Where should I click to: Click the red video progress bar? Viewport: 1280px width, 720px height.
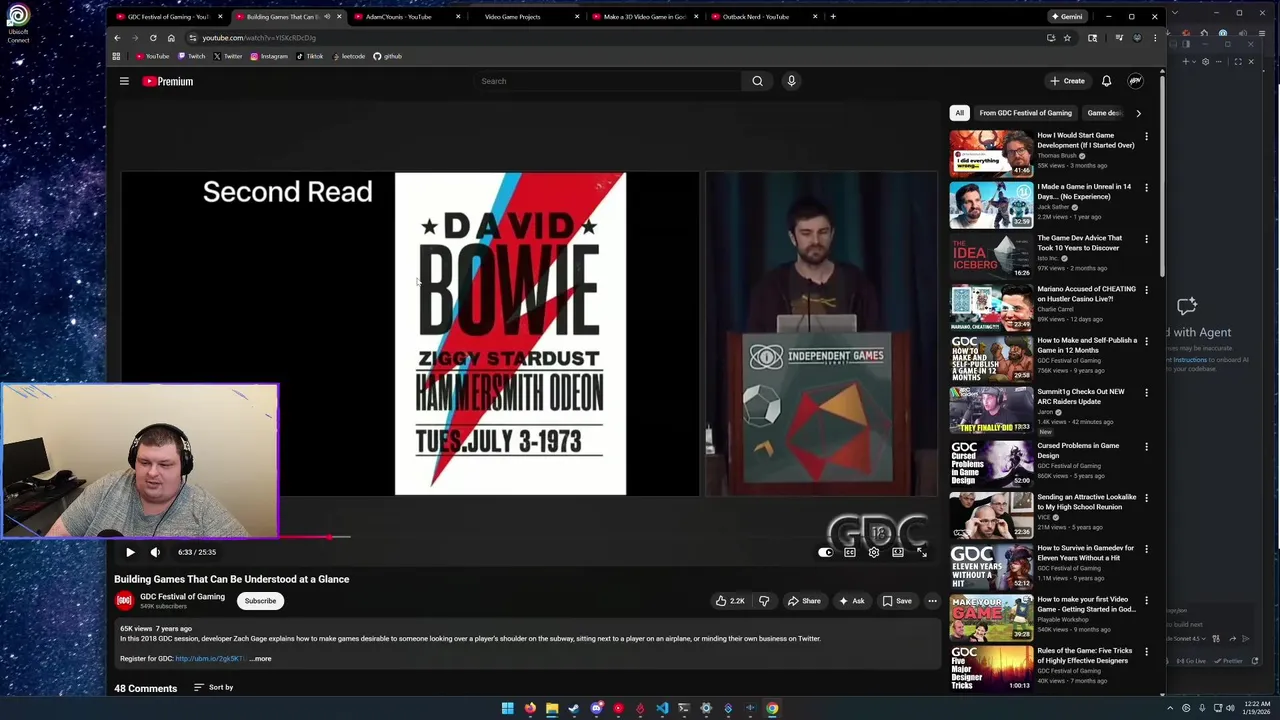(305, 537)
